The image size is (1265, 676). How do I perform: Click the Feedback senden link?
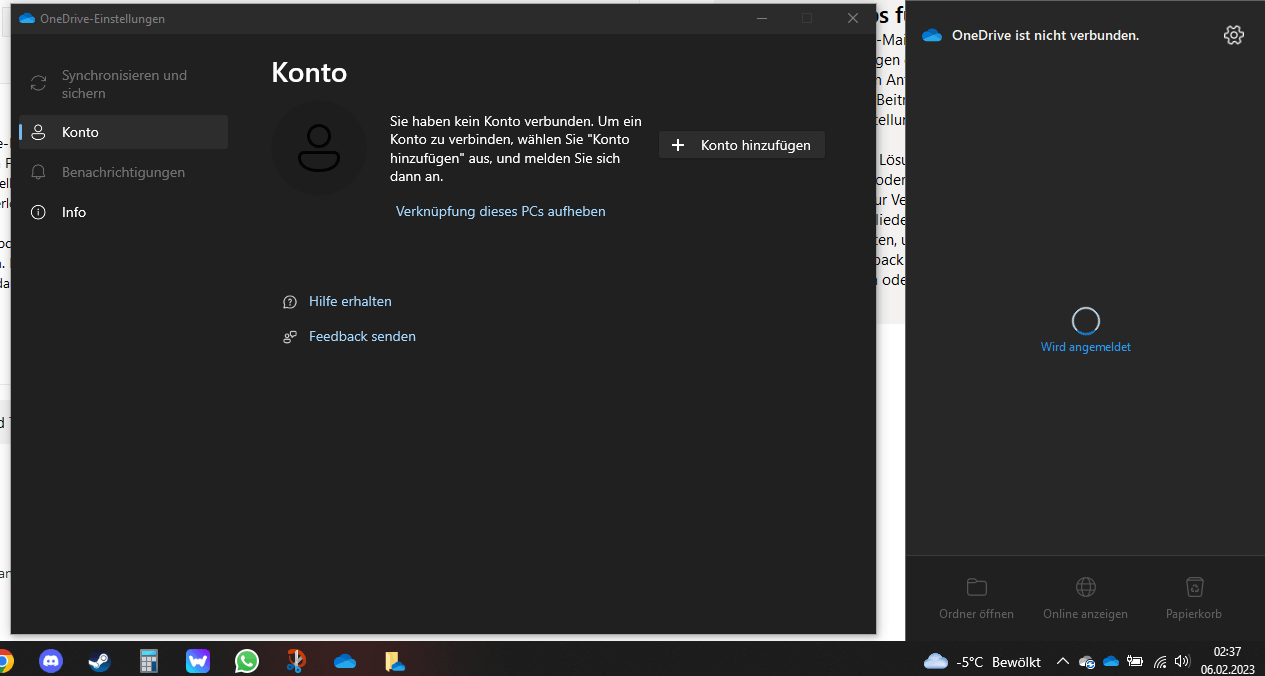click(x=362, y=336)
